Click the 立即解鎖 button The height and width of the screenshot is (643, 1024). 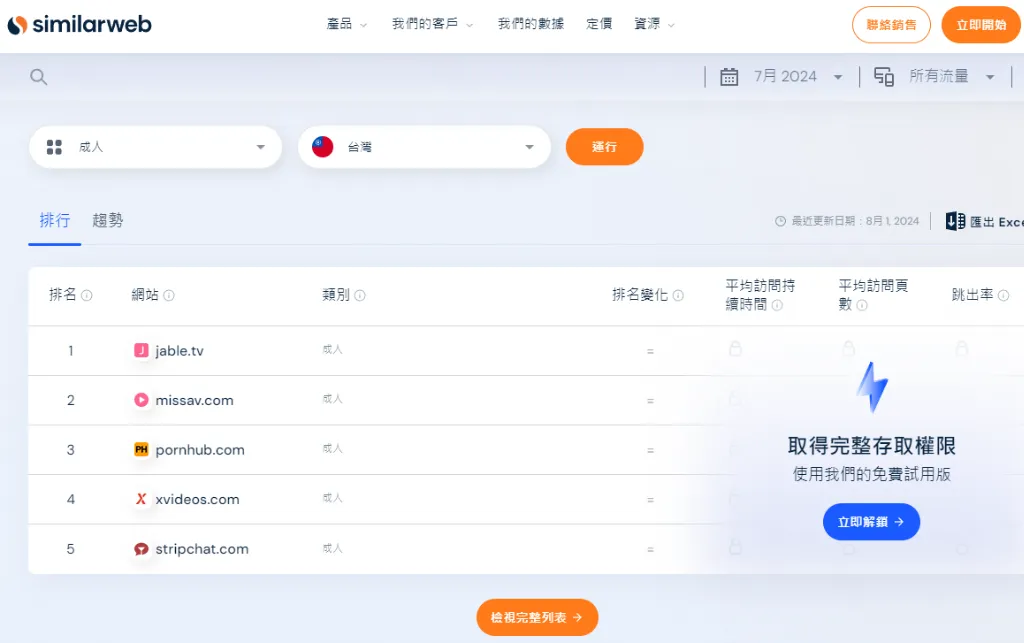[x=871, y=521]
